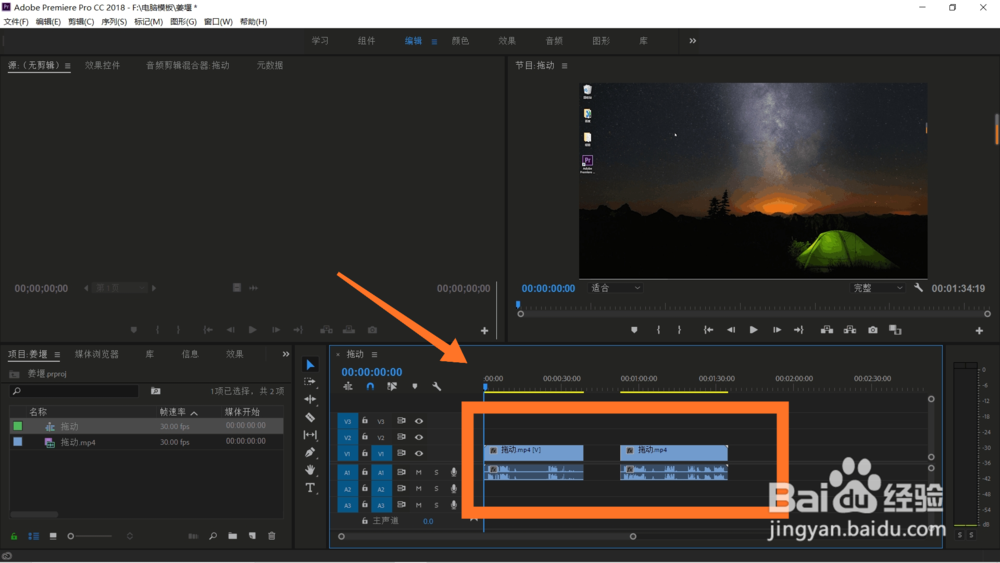Select the Razor tool
1000x563 pixels.
310,417
